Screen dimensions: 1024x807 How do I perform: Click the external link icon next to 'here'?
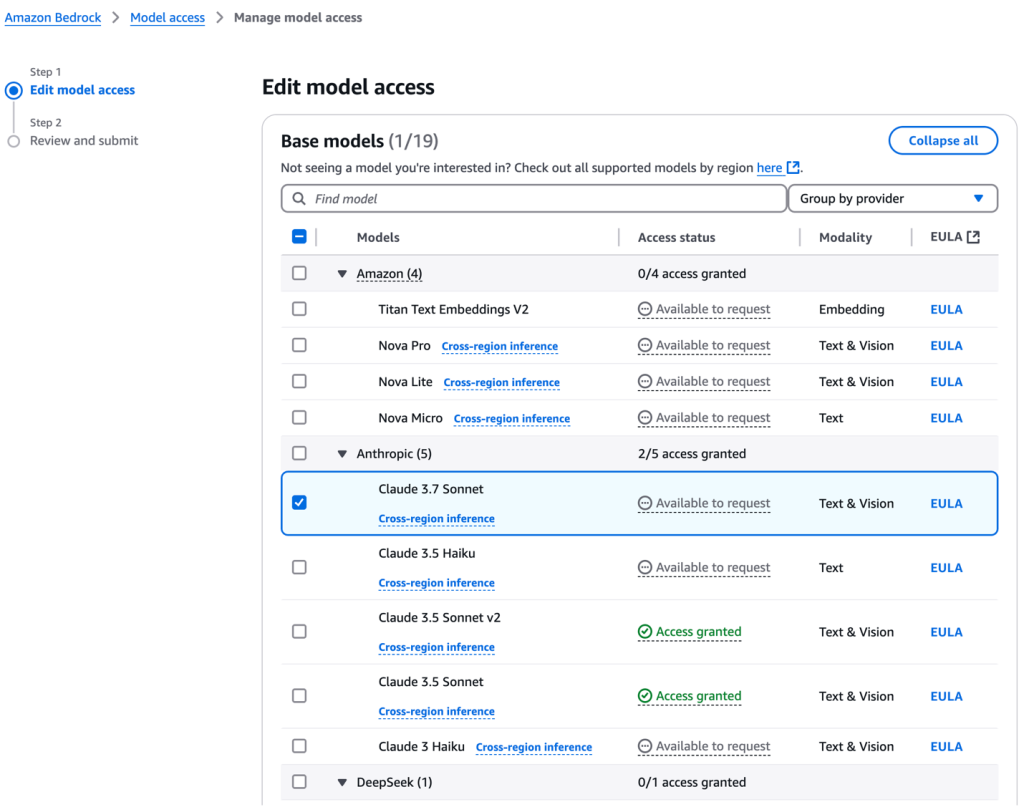(793, 167)
